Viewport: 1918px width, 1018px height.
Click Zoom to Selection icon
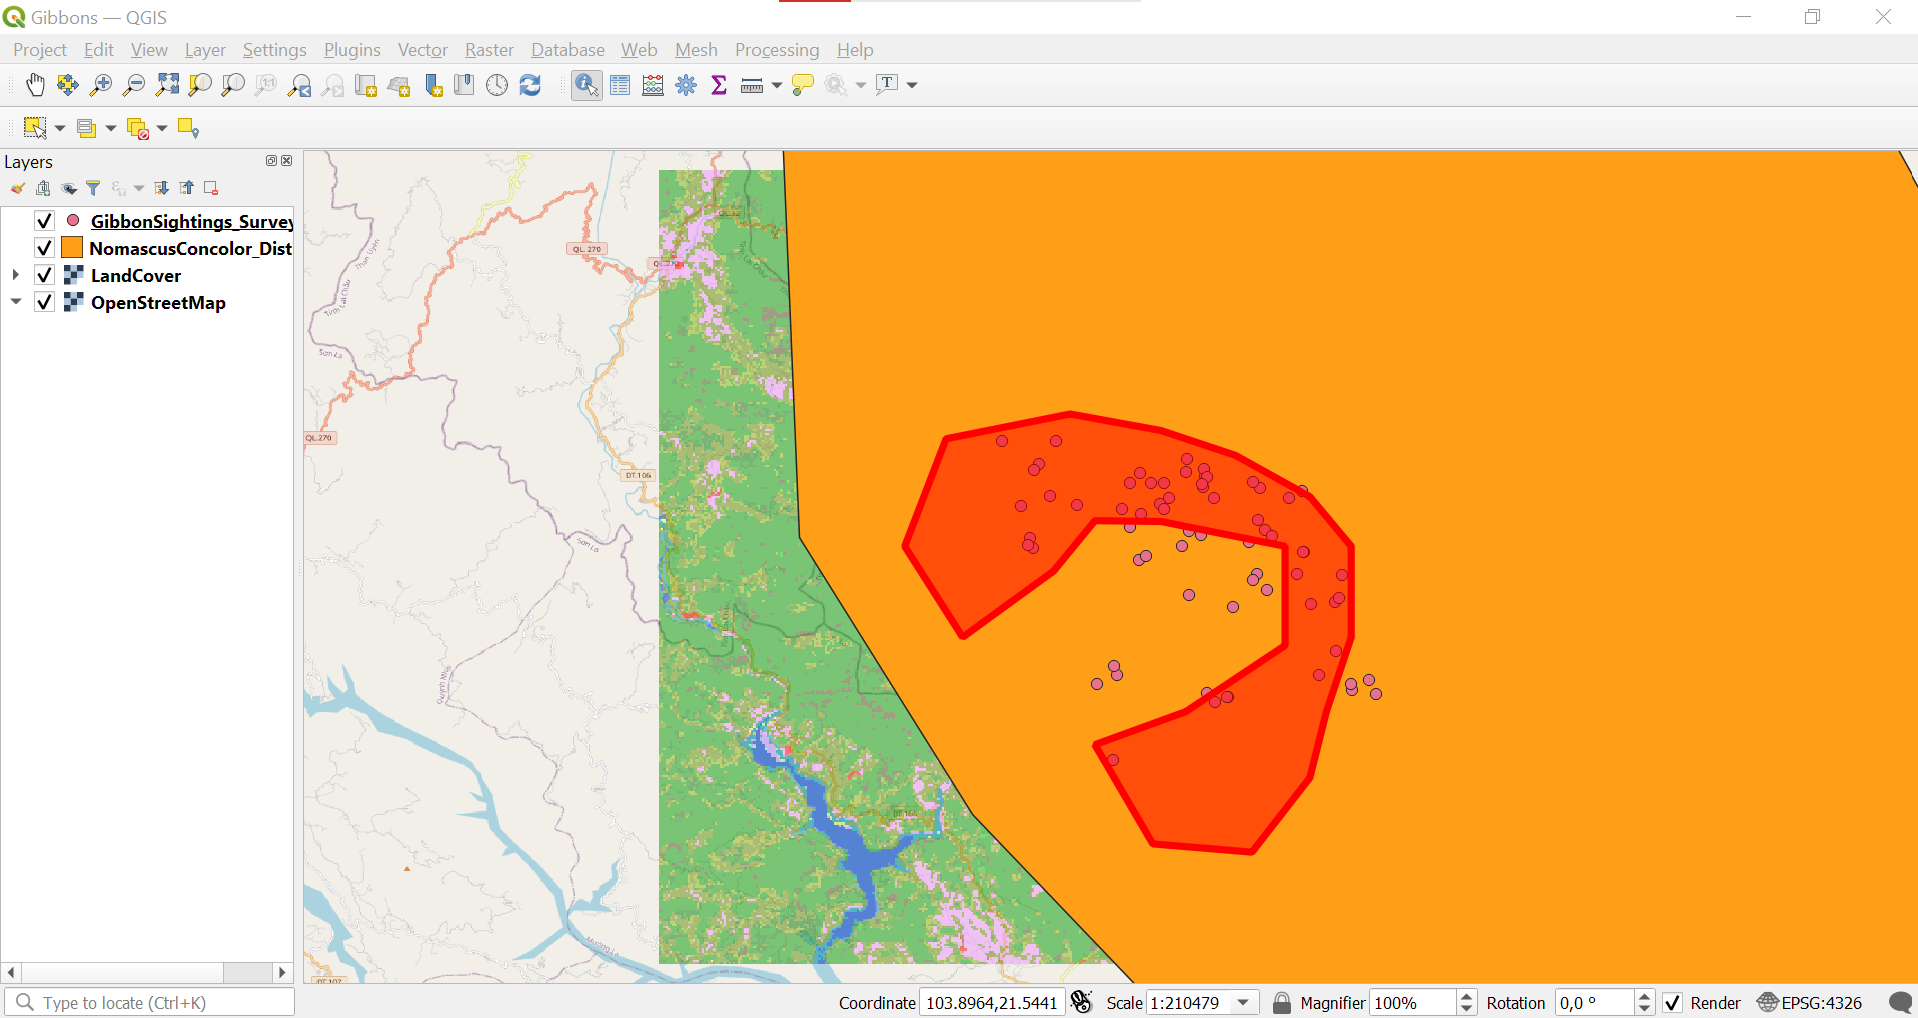[x=200, y=85]
